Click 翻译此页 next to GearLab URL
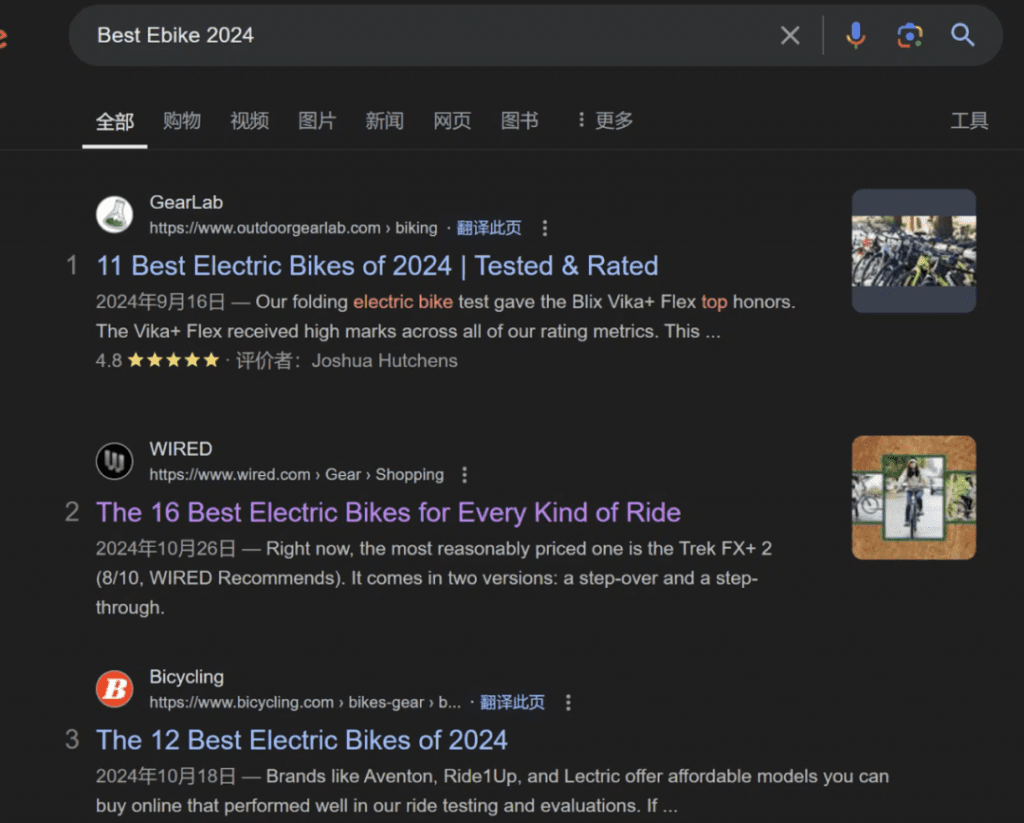1024x823 pixels. click(x=489, y=228)
